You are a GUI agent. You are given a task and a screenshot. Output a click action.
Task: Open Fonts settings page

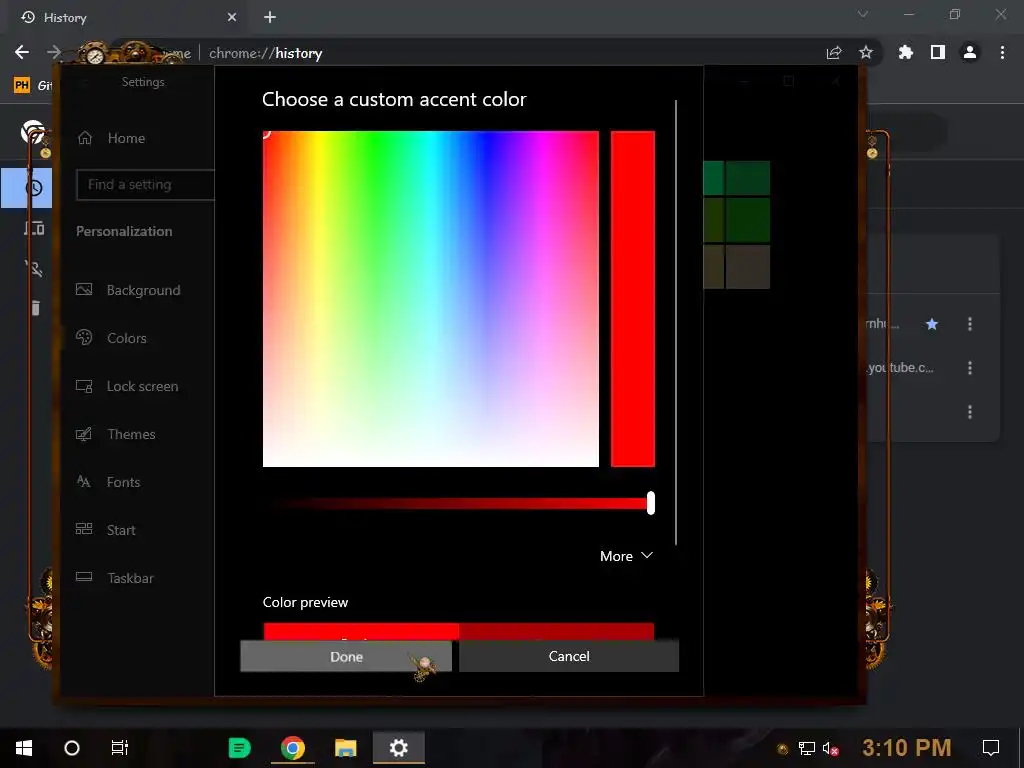(108, 482)
